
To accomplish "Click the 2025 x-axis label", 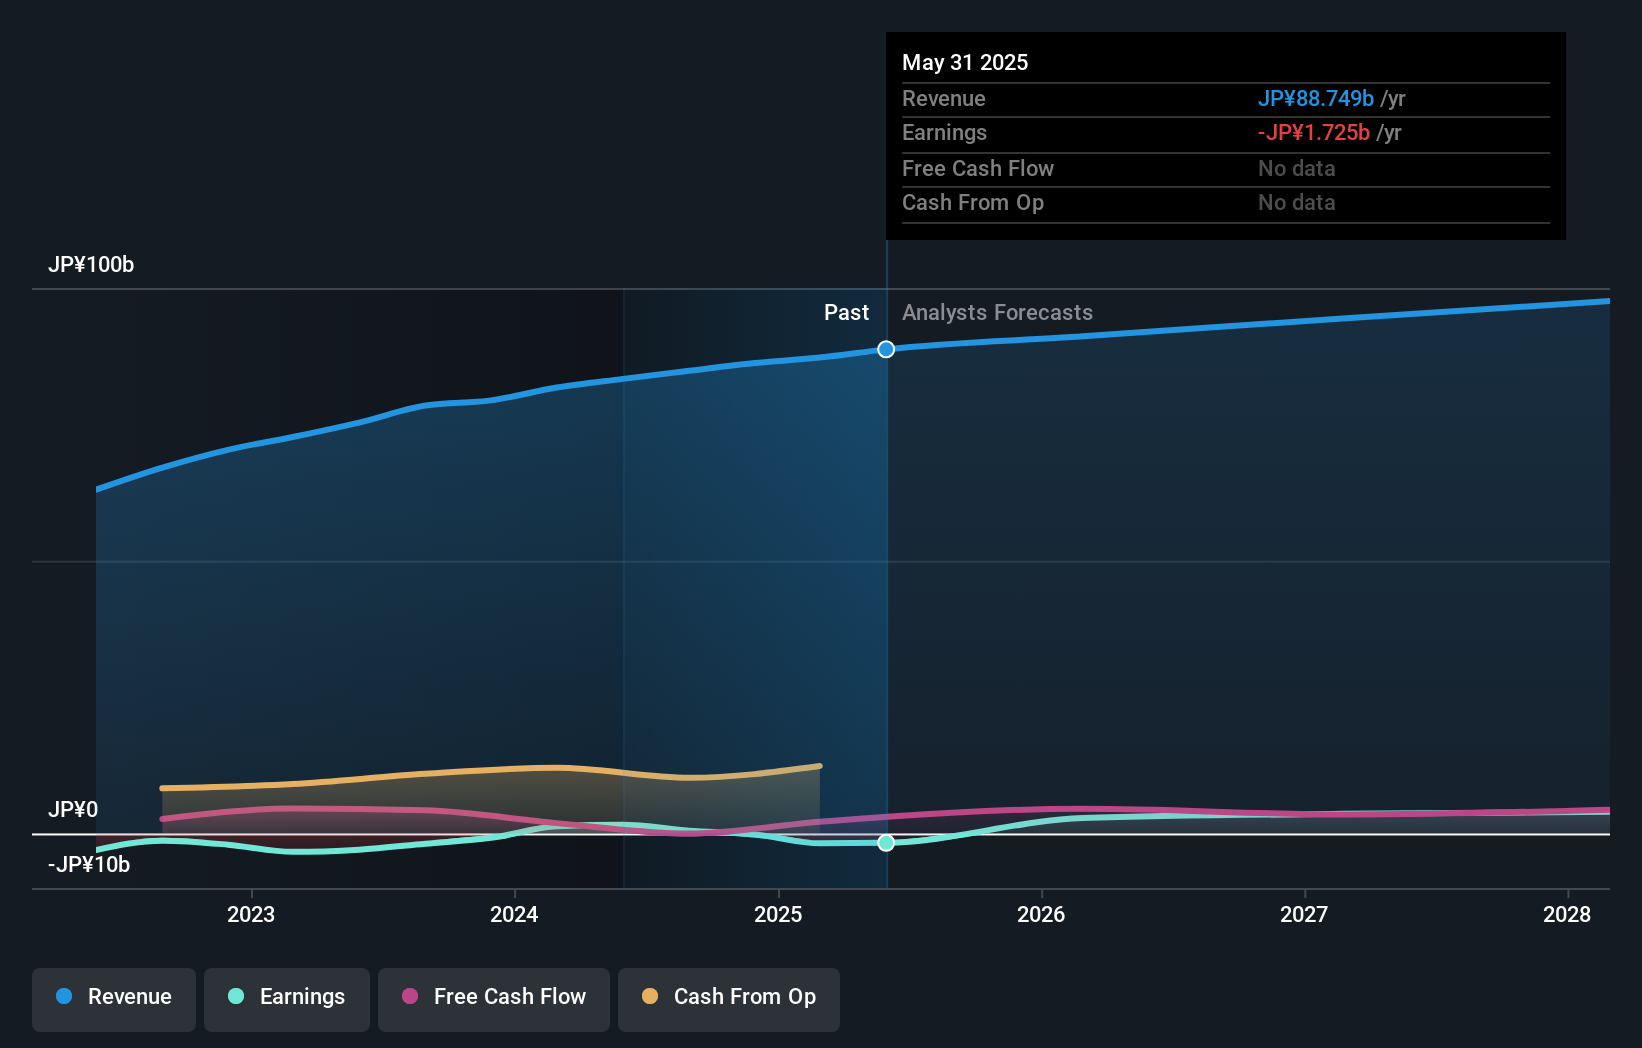I will [x=778, y=914].
